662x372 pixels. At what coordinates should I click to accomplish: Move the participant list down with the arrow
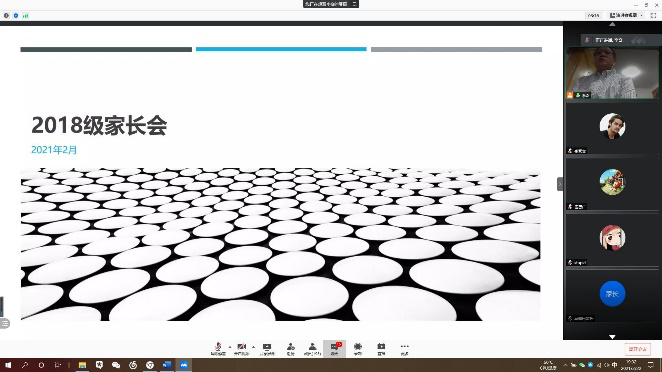612,337
